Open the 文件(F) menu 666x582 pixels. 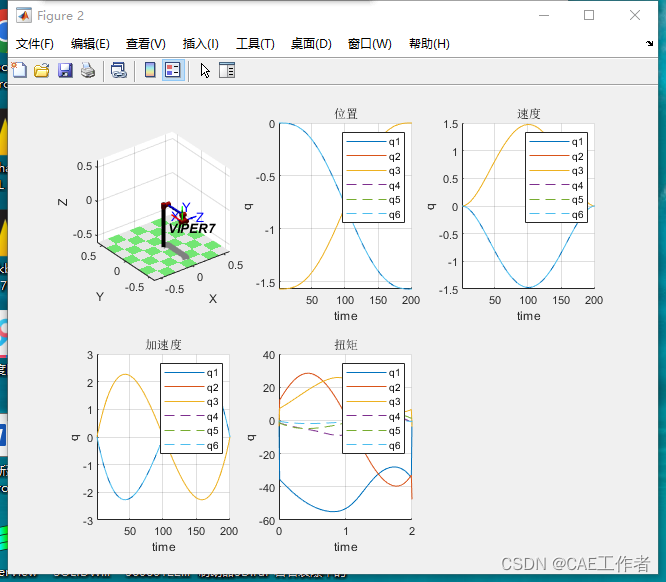(35, 44)
